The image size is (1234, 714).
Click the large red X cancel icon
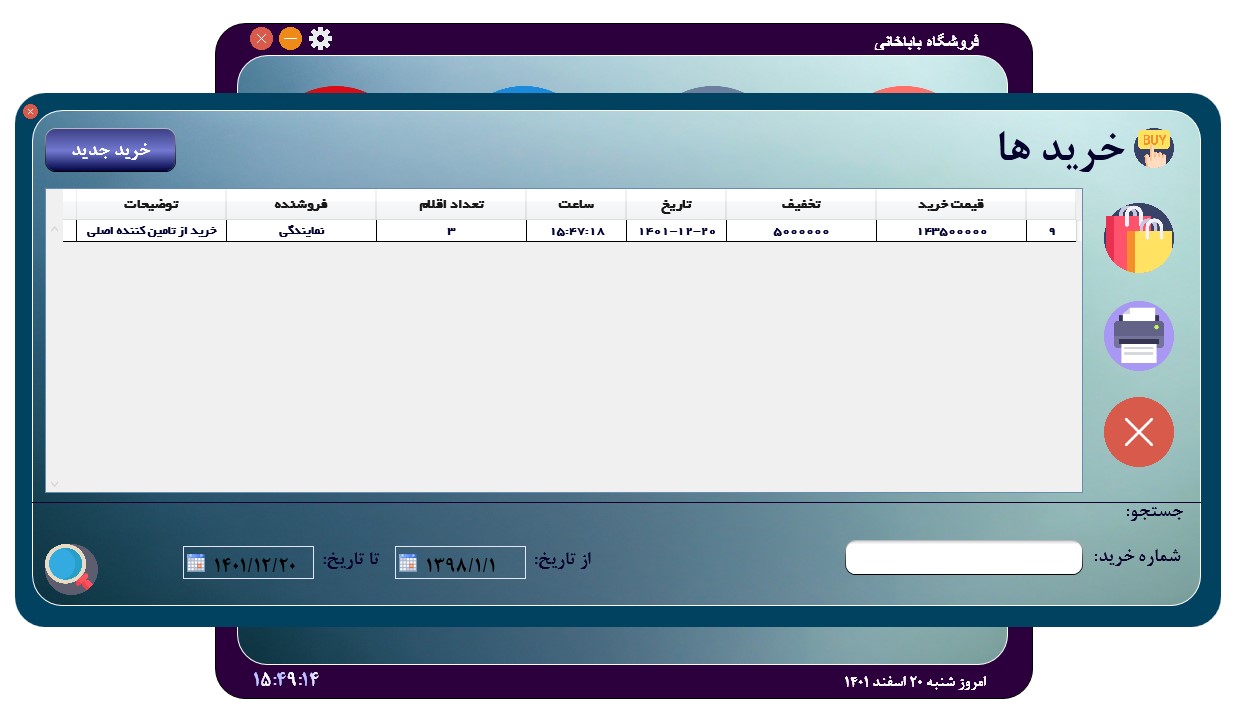[x=1138, y=432]
